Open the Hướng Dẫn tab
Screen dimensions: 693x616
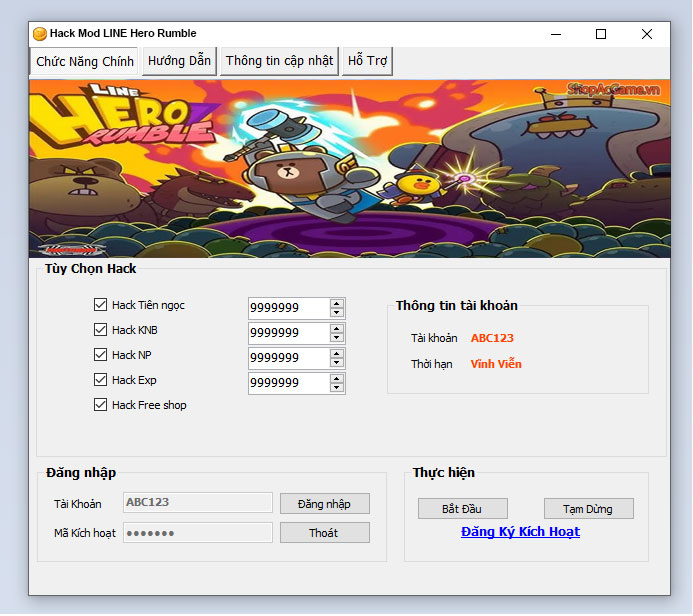pos(179,61)
